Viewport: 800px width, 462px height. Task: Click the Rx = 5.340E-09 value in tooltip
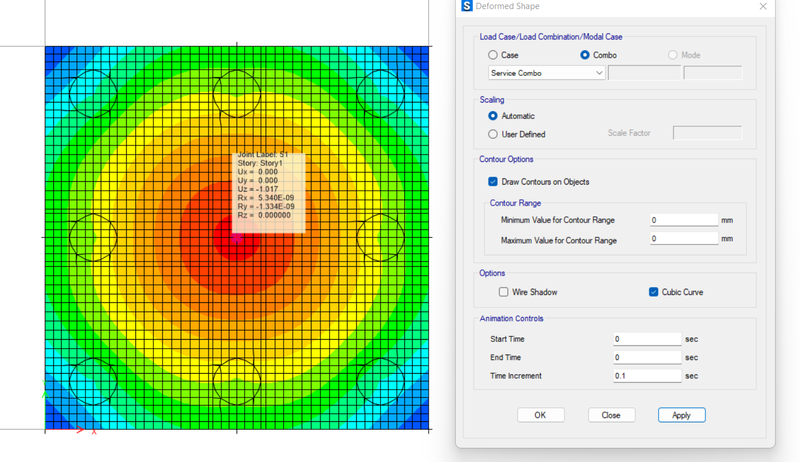[266, 198]
